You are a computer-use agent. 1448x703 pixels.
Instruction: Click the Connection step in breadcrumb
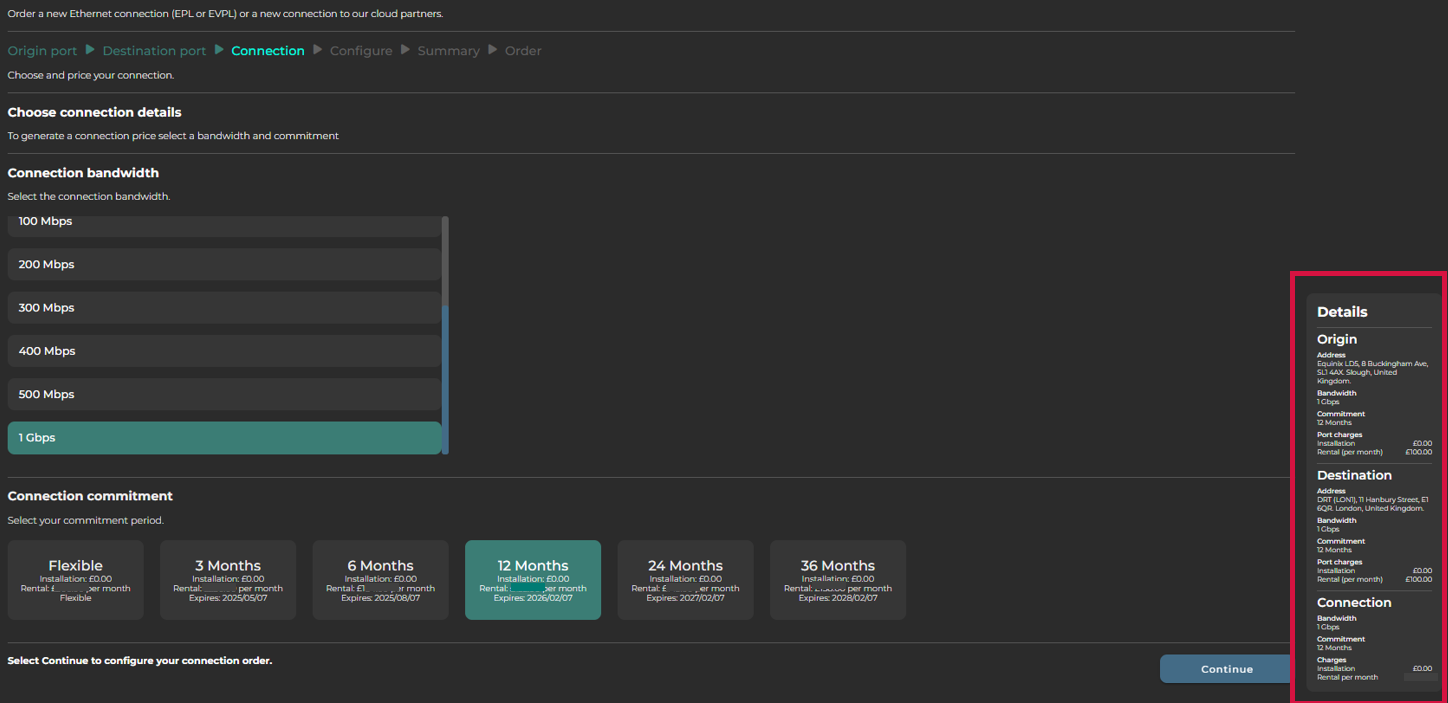coord(268,51)
